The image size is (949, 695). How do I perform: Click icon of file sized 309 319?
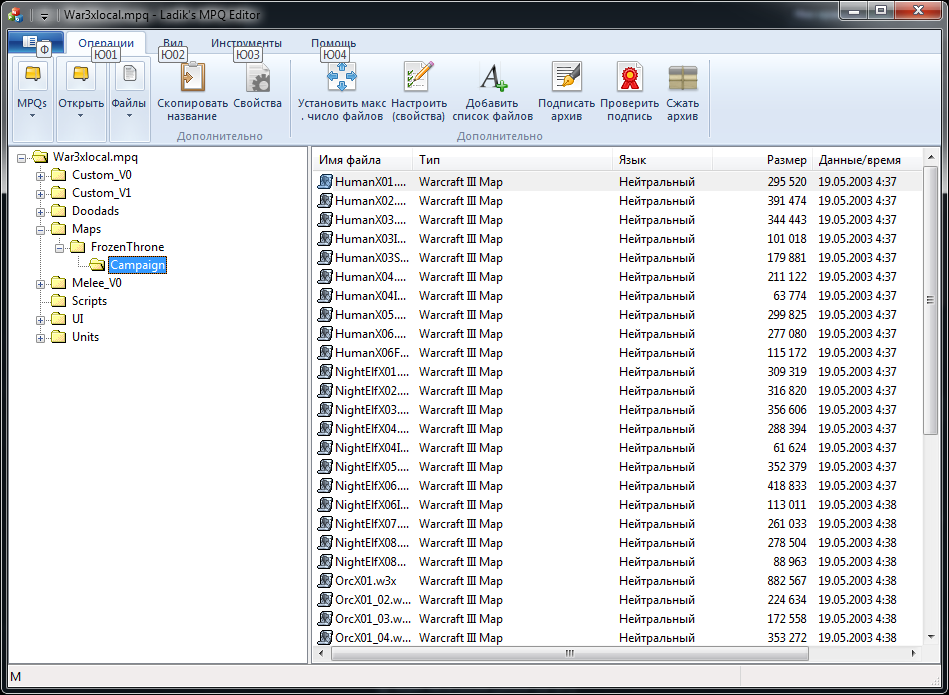coord(326,372)
